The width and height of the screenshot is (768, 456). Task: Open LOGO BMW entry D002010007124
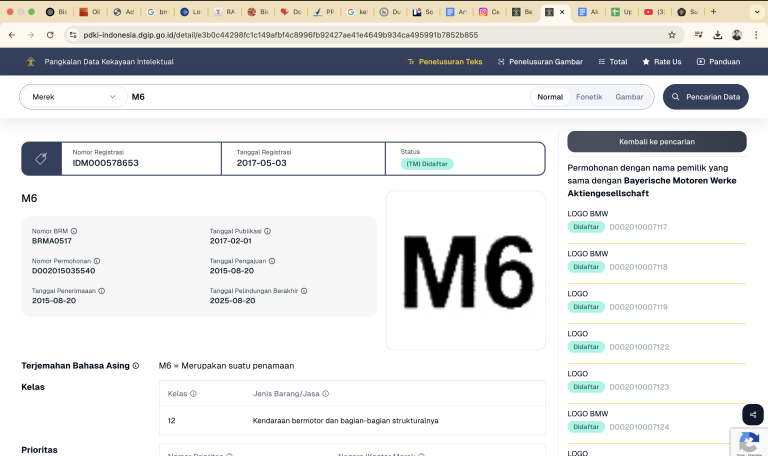(657, 421)
